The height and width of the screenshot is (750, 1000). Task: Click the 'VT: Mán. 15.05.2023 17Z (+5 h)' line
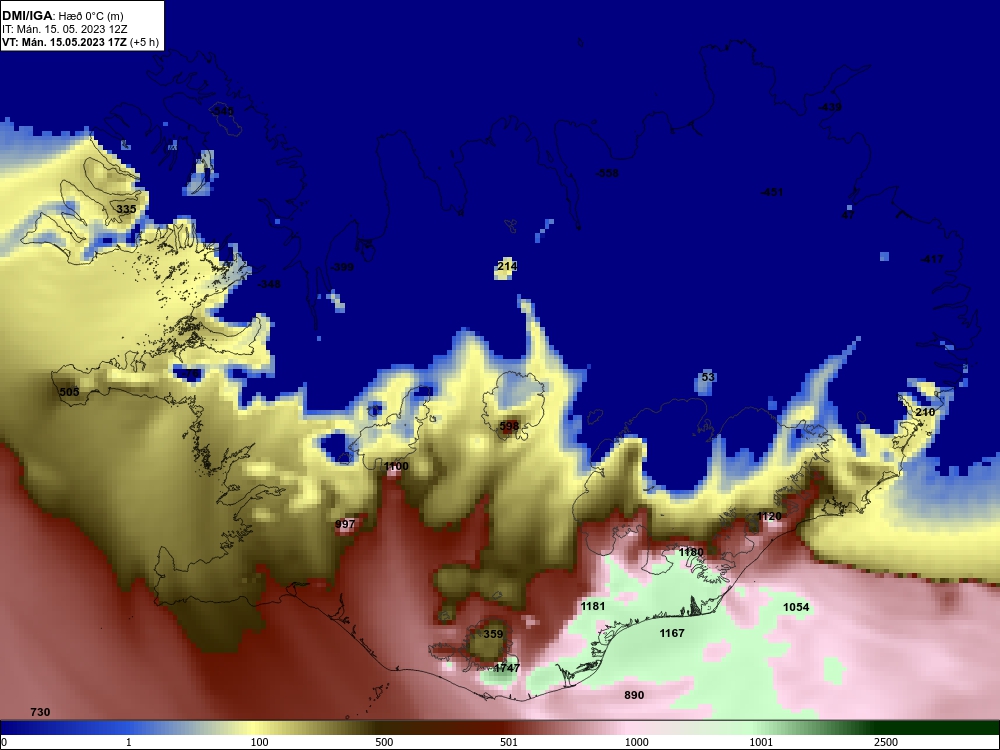tap(80, 42)
